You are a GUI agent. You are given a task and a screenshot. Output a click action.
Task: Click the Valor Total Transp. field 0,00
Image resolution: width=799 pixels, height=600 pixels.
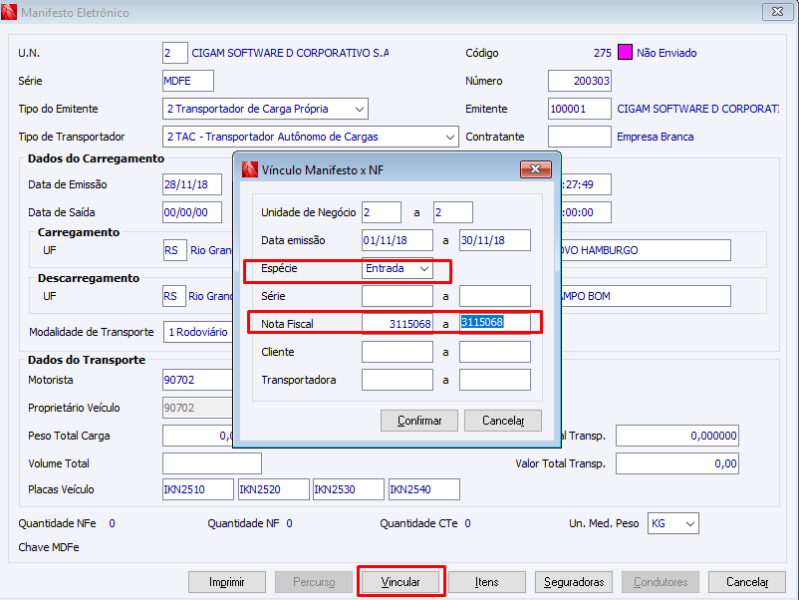coord(677,463)
